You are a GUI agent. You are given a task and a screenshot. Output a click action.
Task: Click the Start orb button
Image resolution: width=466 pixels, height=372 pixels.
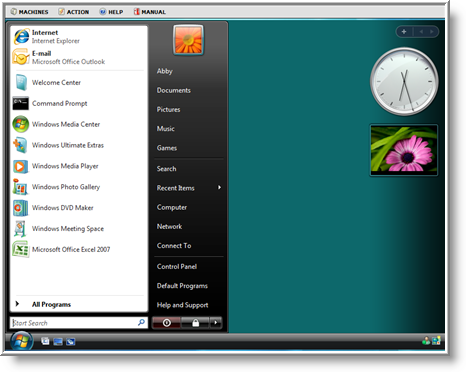22,341
